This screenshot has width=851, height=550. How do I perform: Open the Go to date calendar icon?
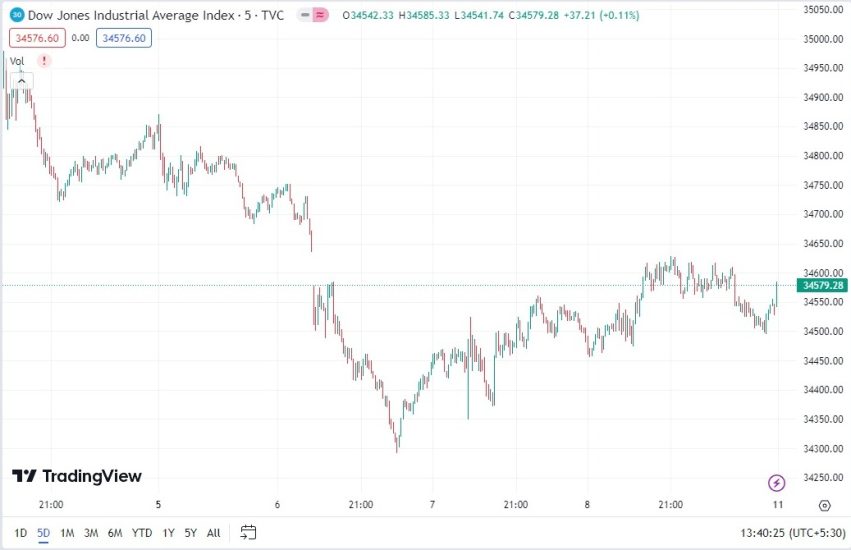249,532
